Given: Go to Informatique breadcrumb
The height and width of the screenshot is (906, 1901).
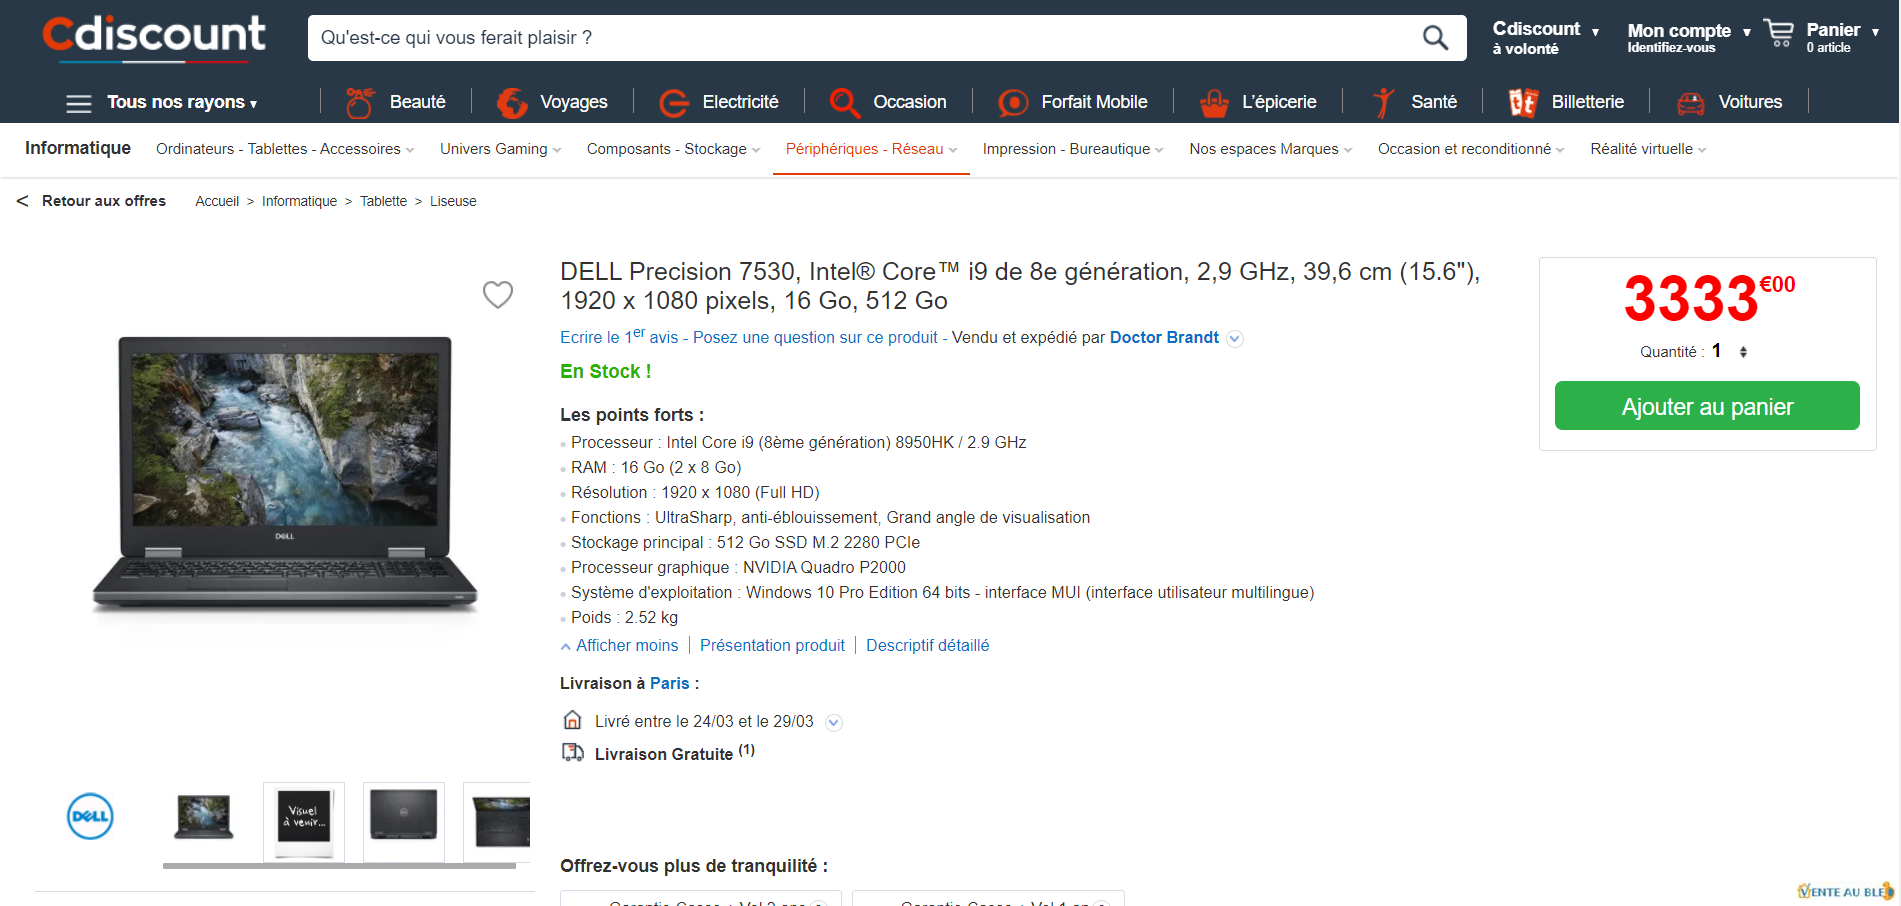Looking at the screenshot, I should coord(299,202).
